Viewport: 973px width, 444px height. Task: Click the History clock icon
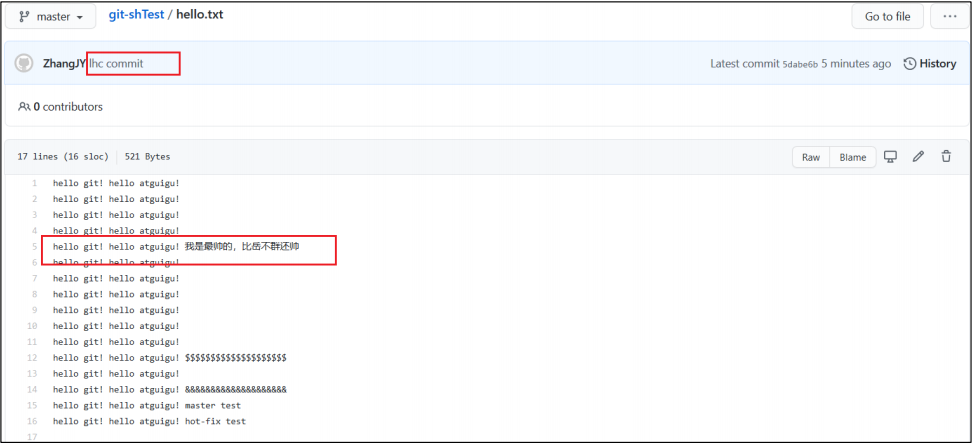pyautogui.click(x=910, y=63)
